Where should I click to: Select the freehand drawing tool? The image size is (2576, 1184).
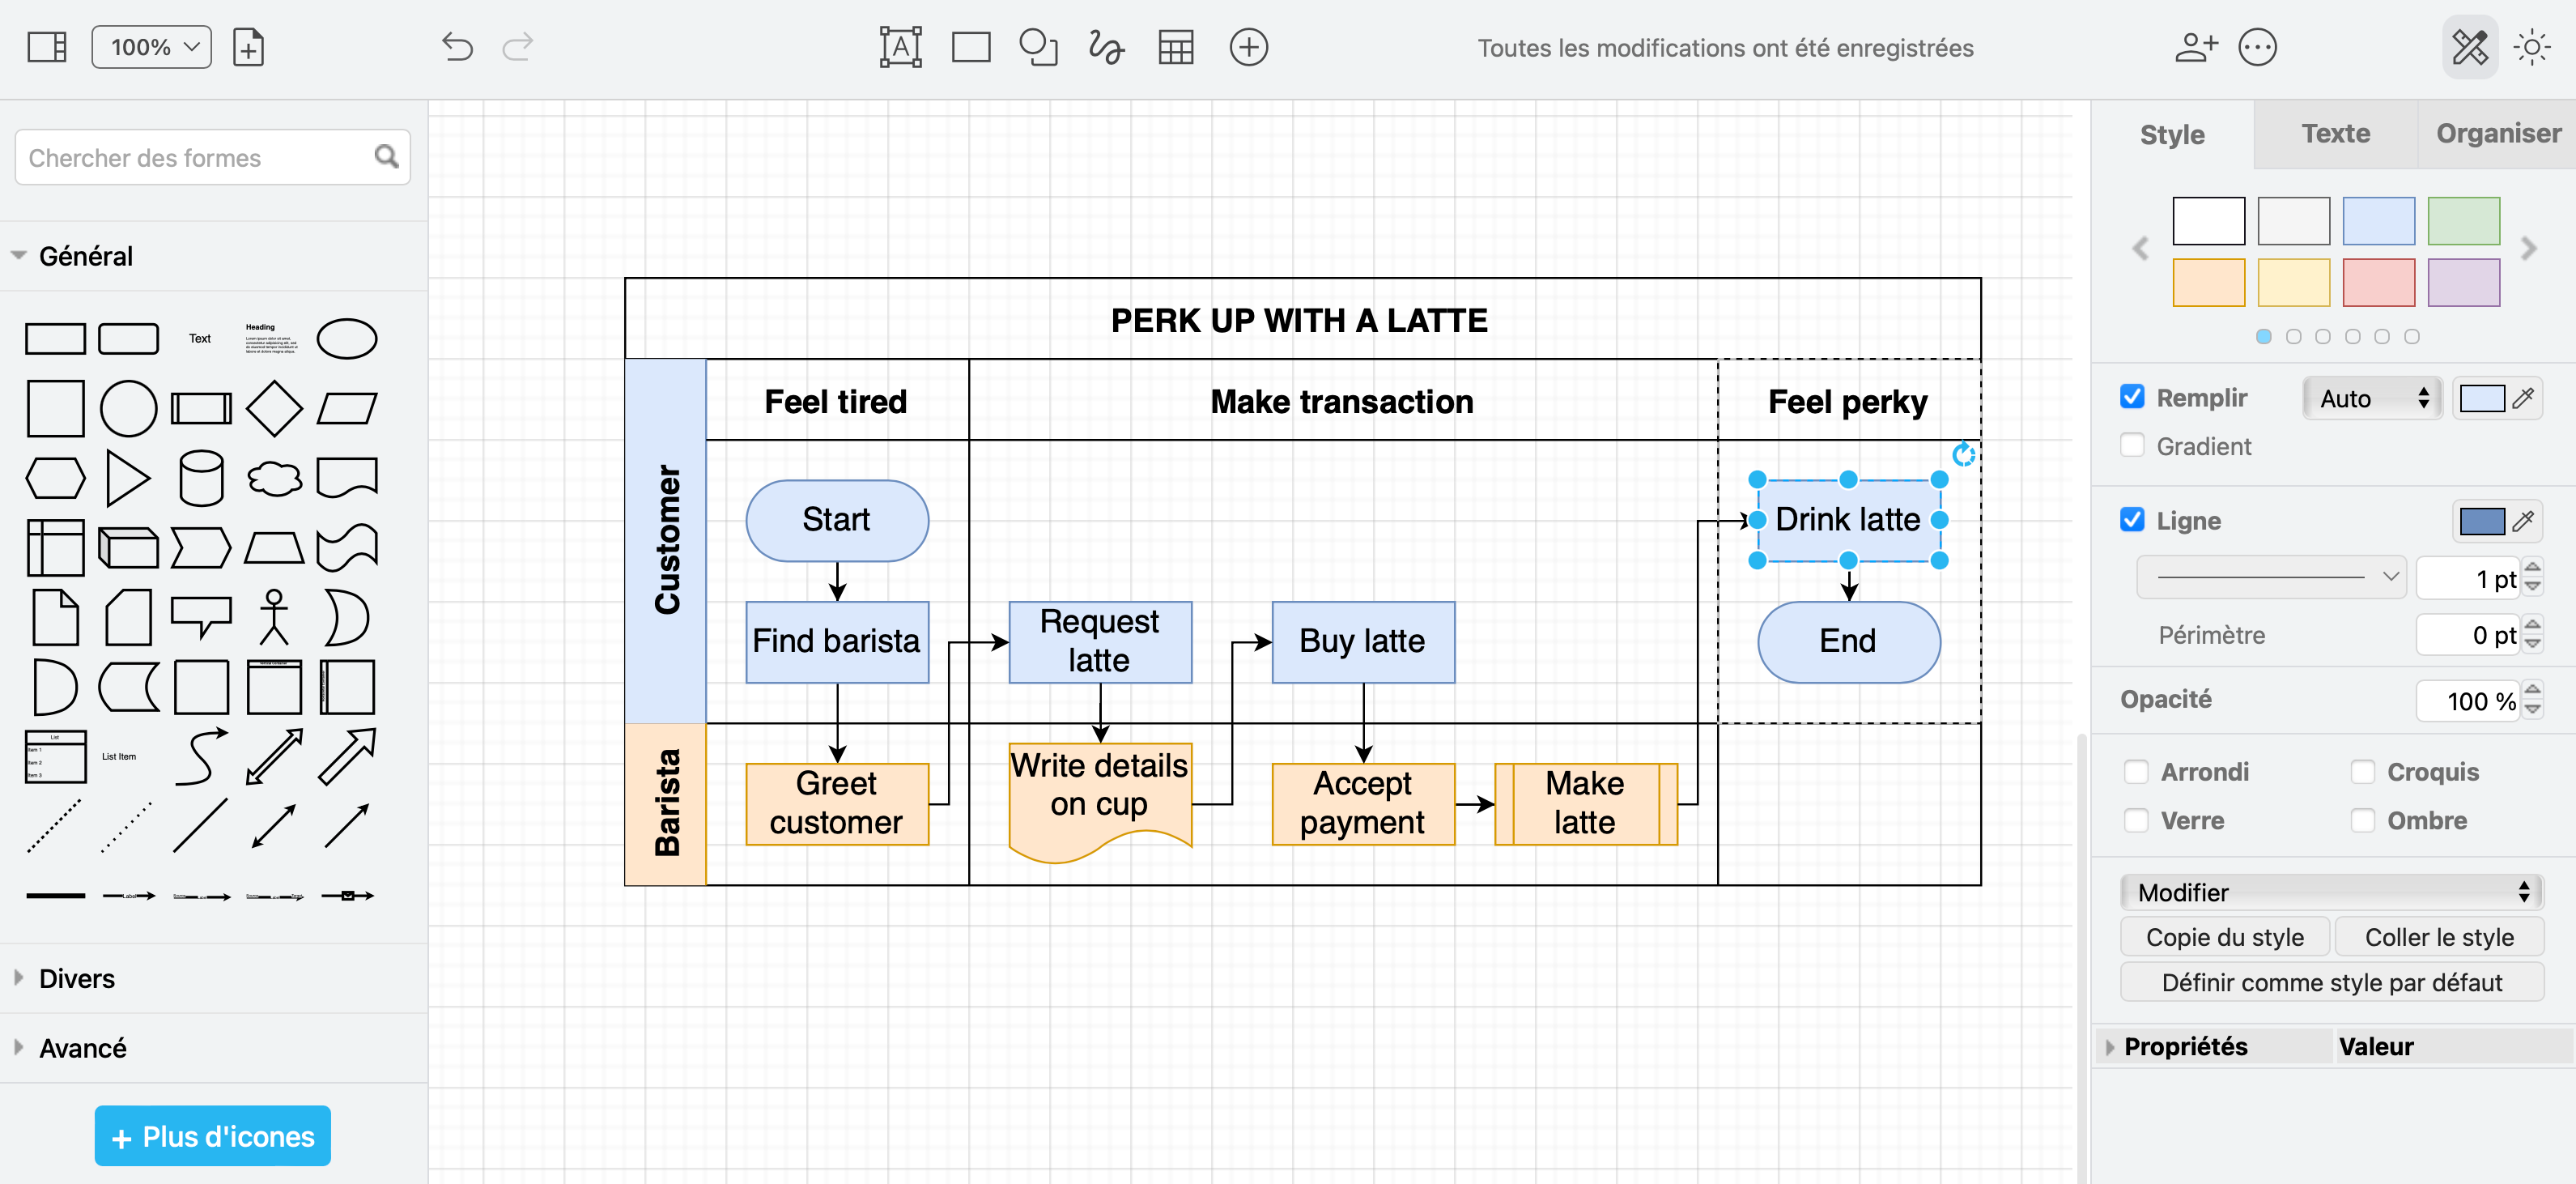point(1106,47)
